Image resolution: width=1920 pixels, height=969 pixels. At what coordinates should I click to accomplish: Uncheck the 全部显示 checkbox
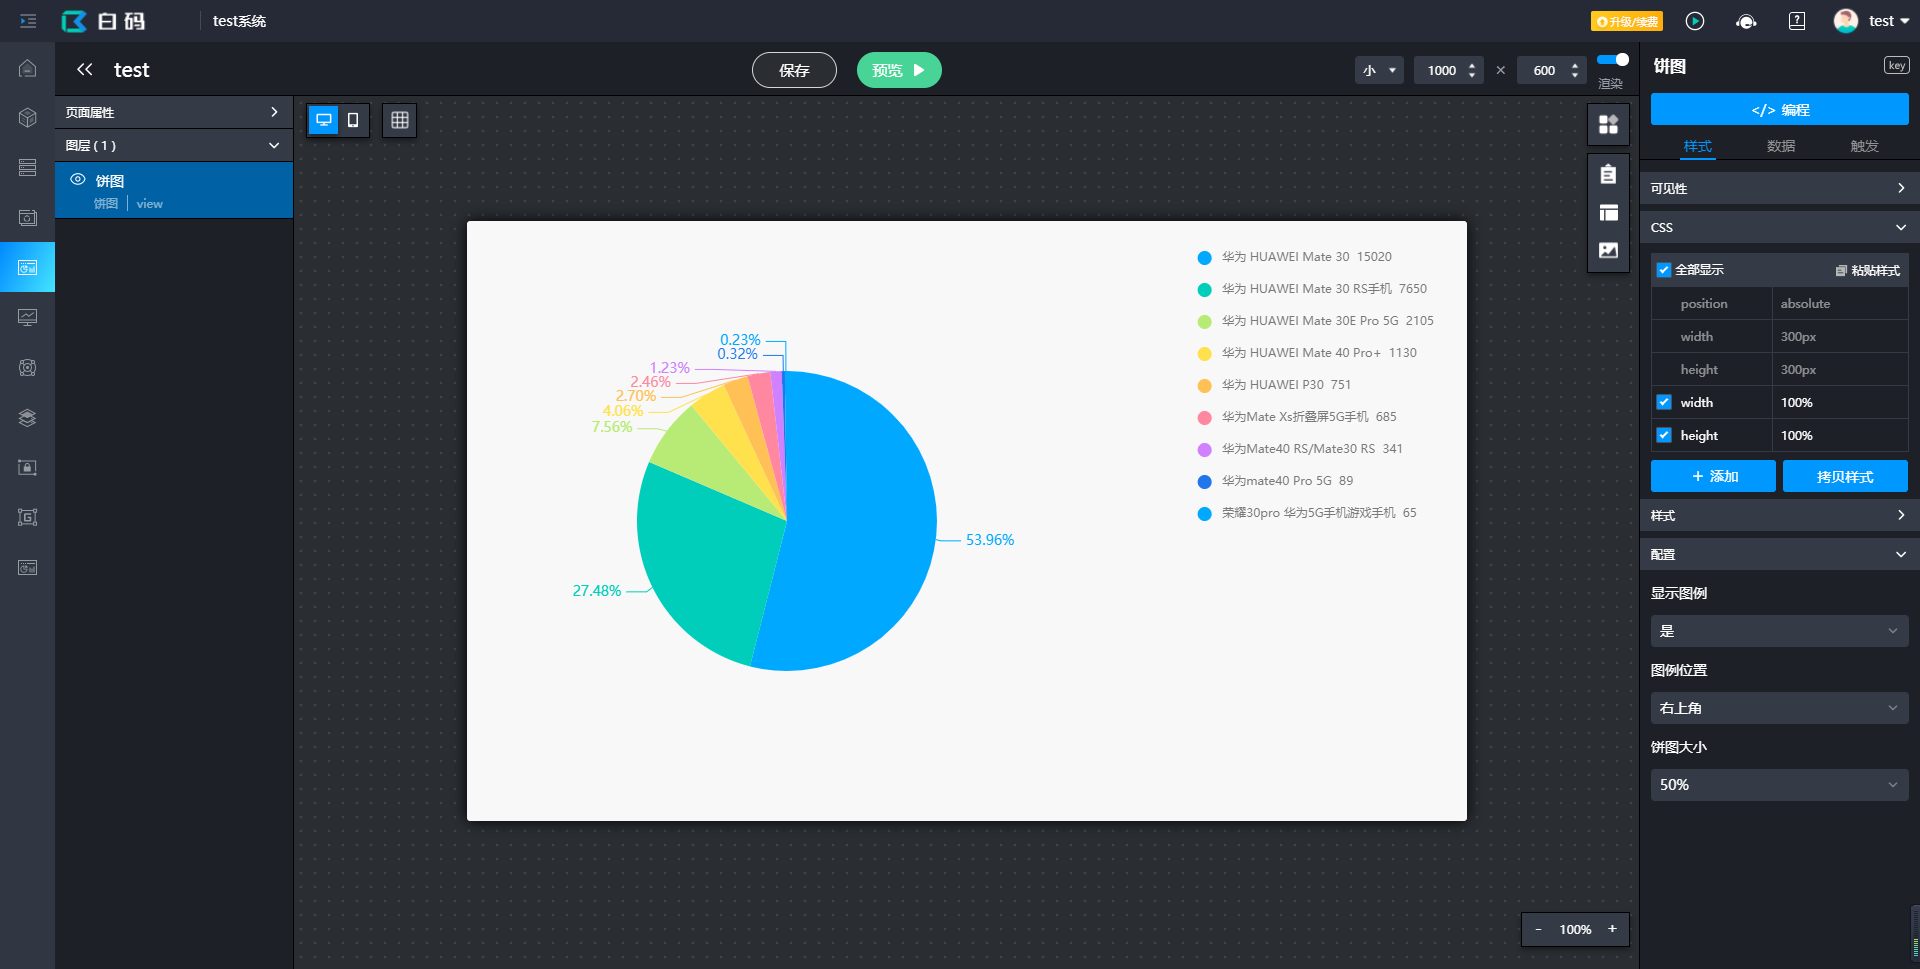tap(1664, 270)
